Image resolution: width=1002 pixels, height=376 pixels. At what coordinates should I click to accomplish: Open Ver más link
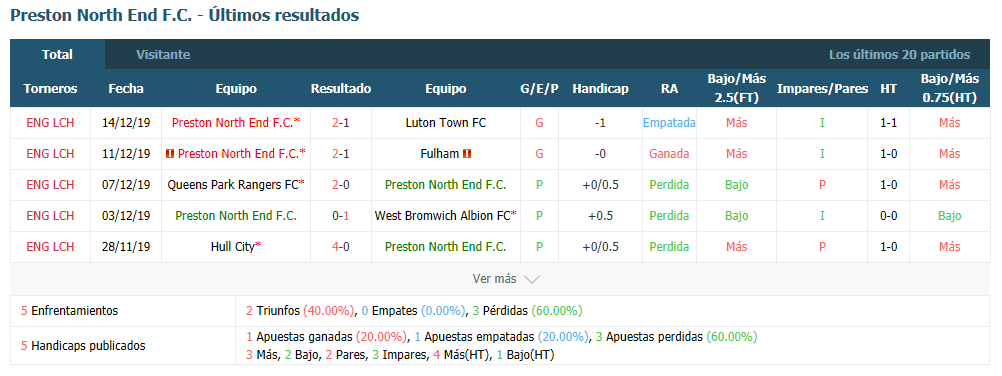[494, 279]
